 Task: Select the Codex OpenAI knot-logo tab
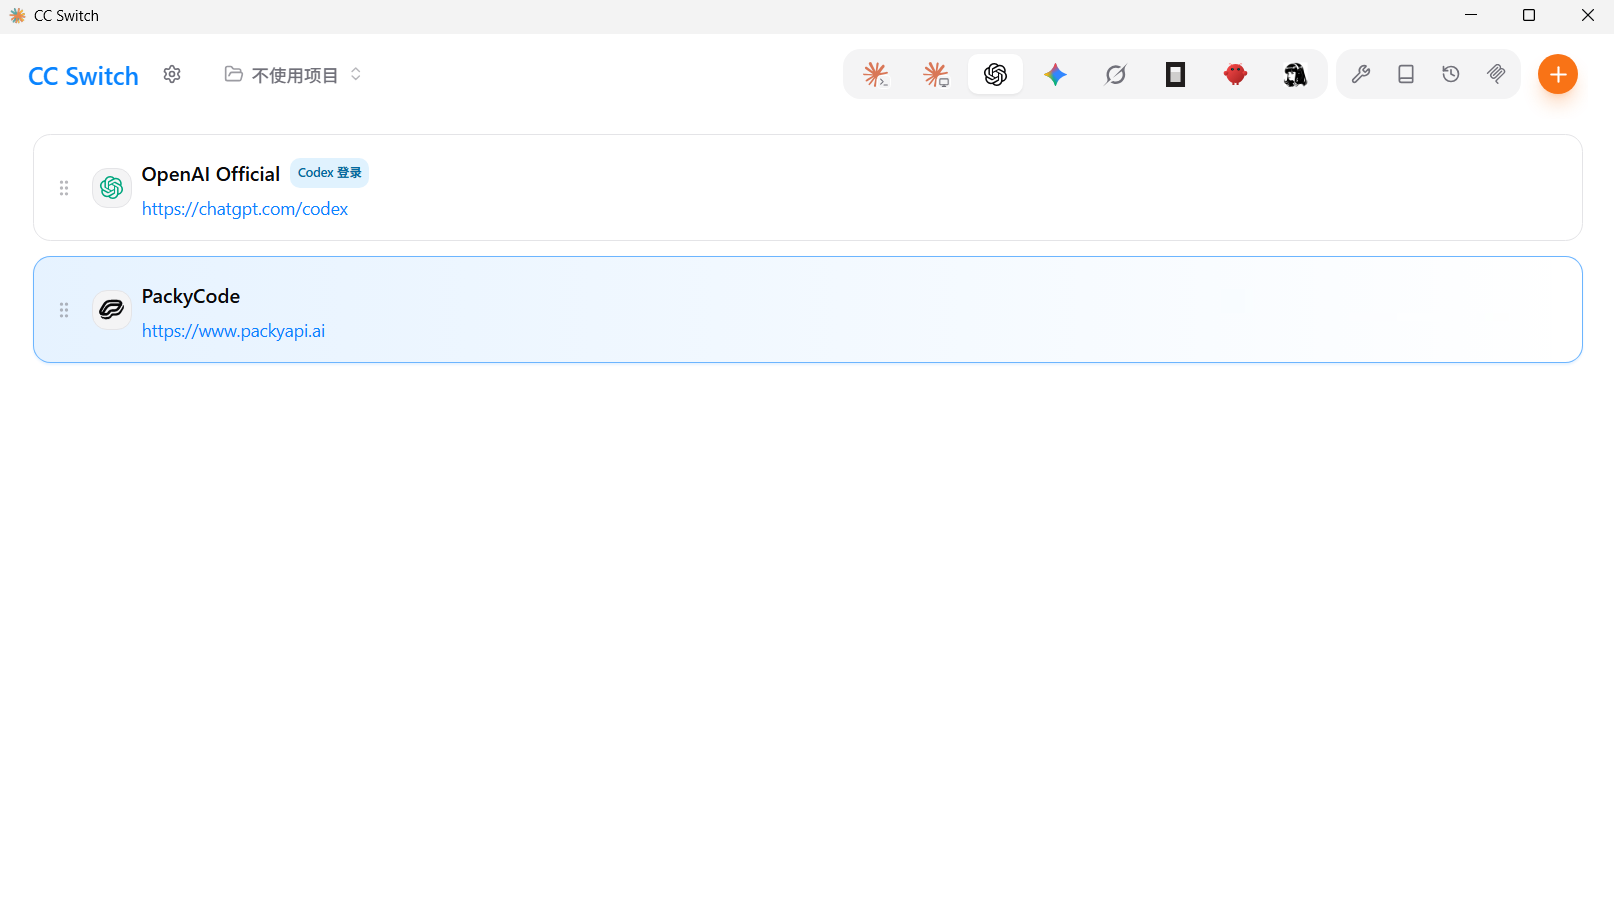[995, 74]
